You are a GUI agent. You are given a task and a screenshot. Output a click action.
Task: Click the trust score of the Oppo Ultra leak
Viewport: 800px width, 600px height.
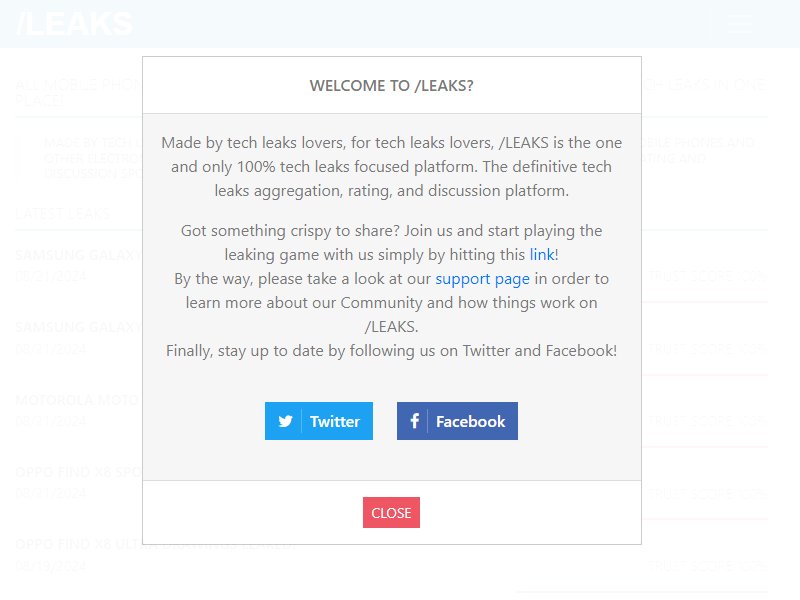click(x=708, y=566)
